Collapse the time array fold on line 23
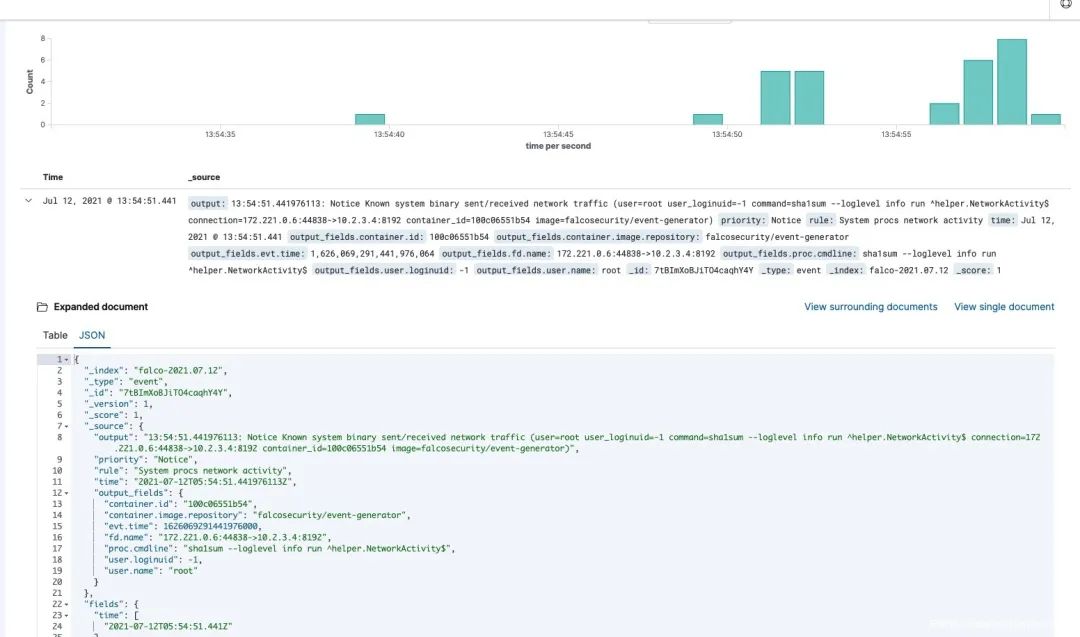1080x637 pixels. (67, 616)
